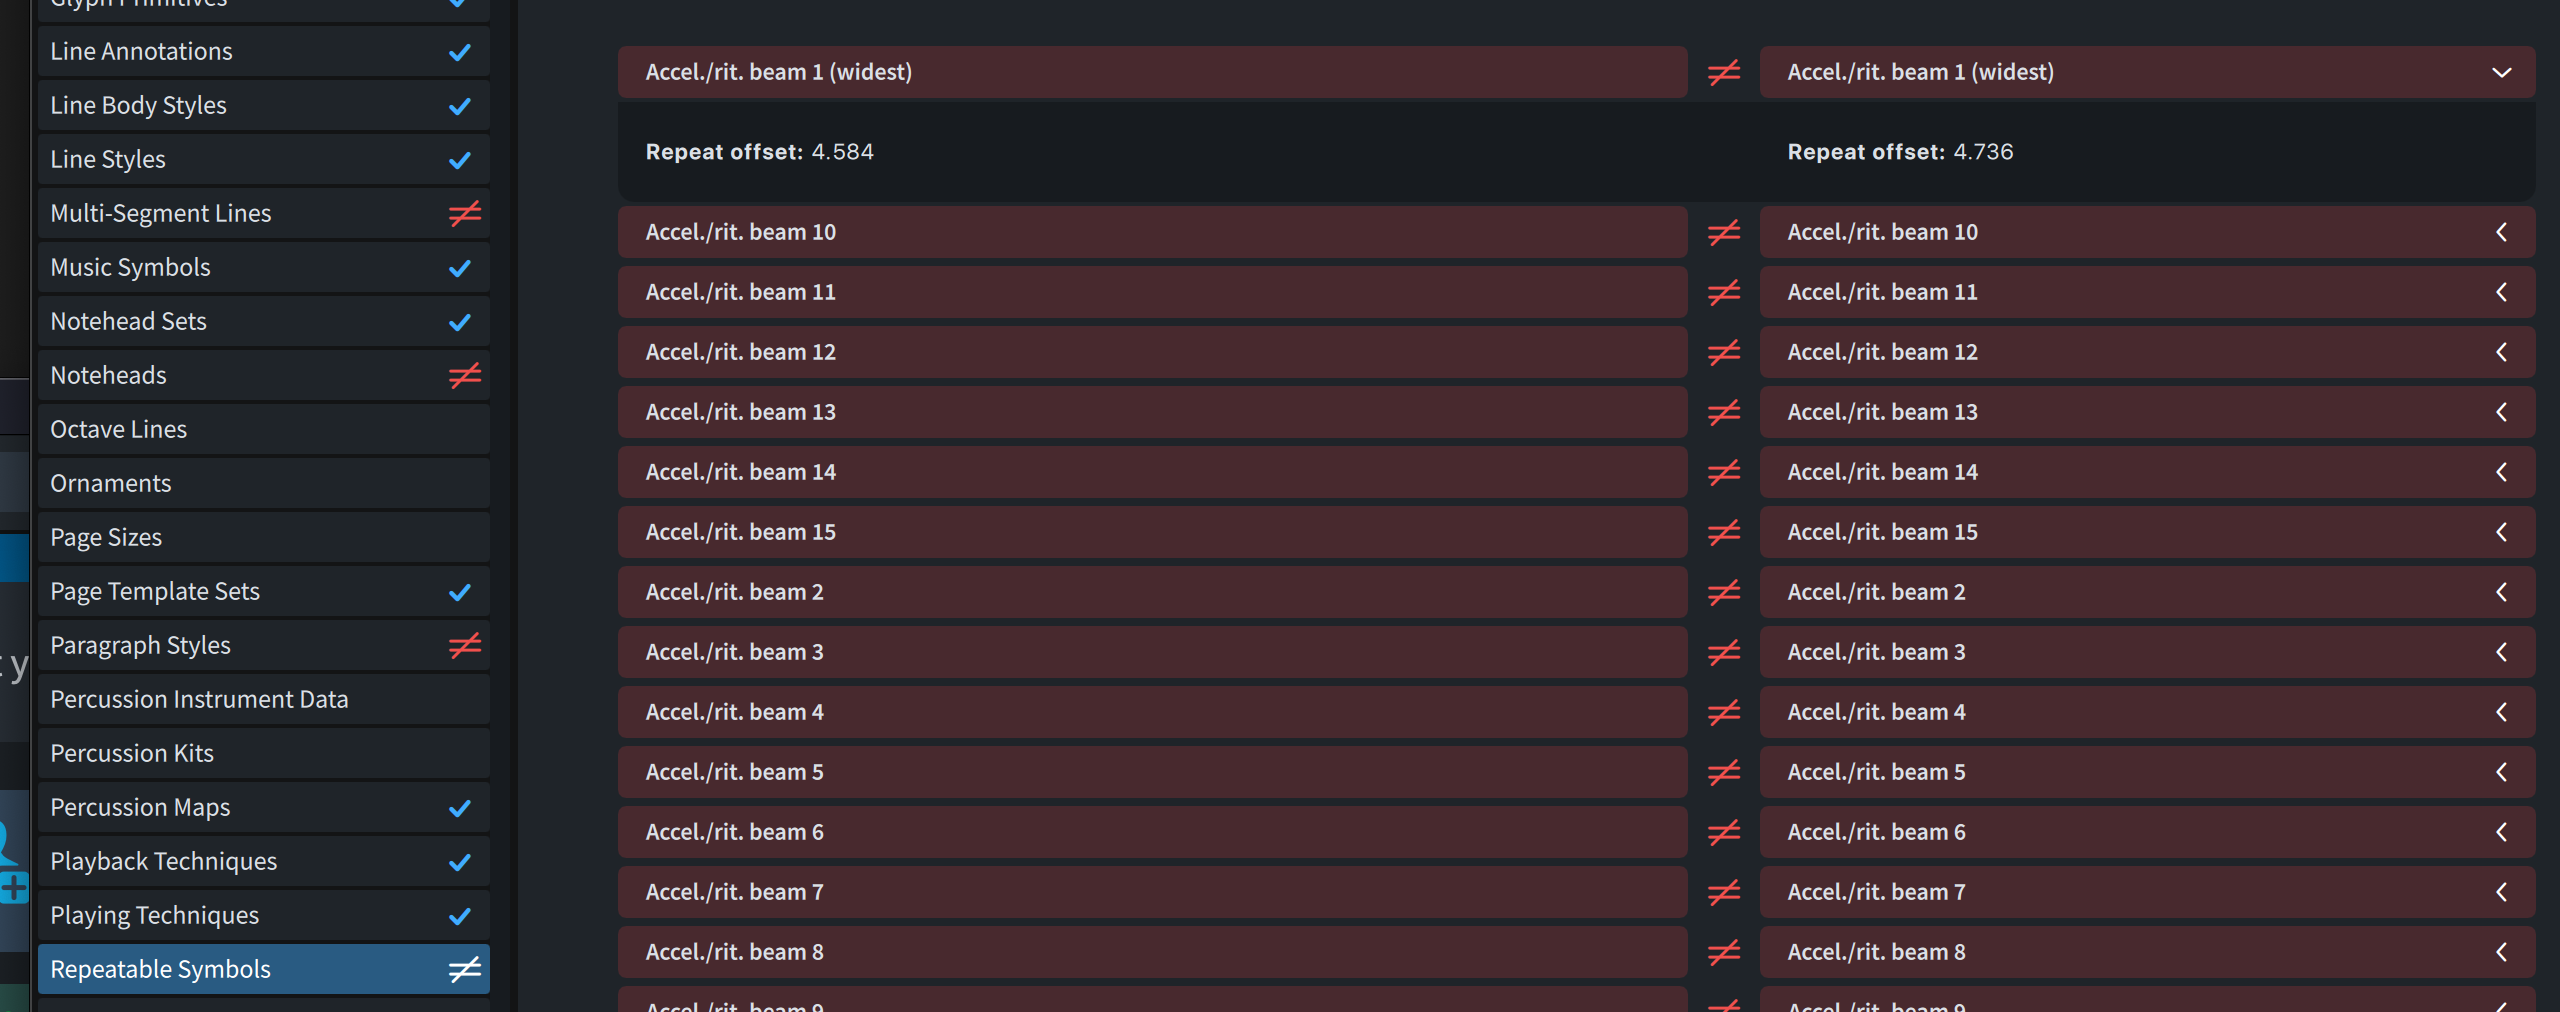Expand the right-side Accel./rit. beam 12 chevron
This screenshot has width=2560, height=1012.
(2501, 352)
